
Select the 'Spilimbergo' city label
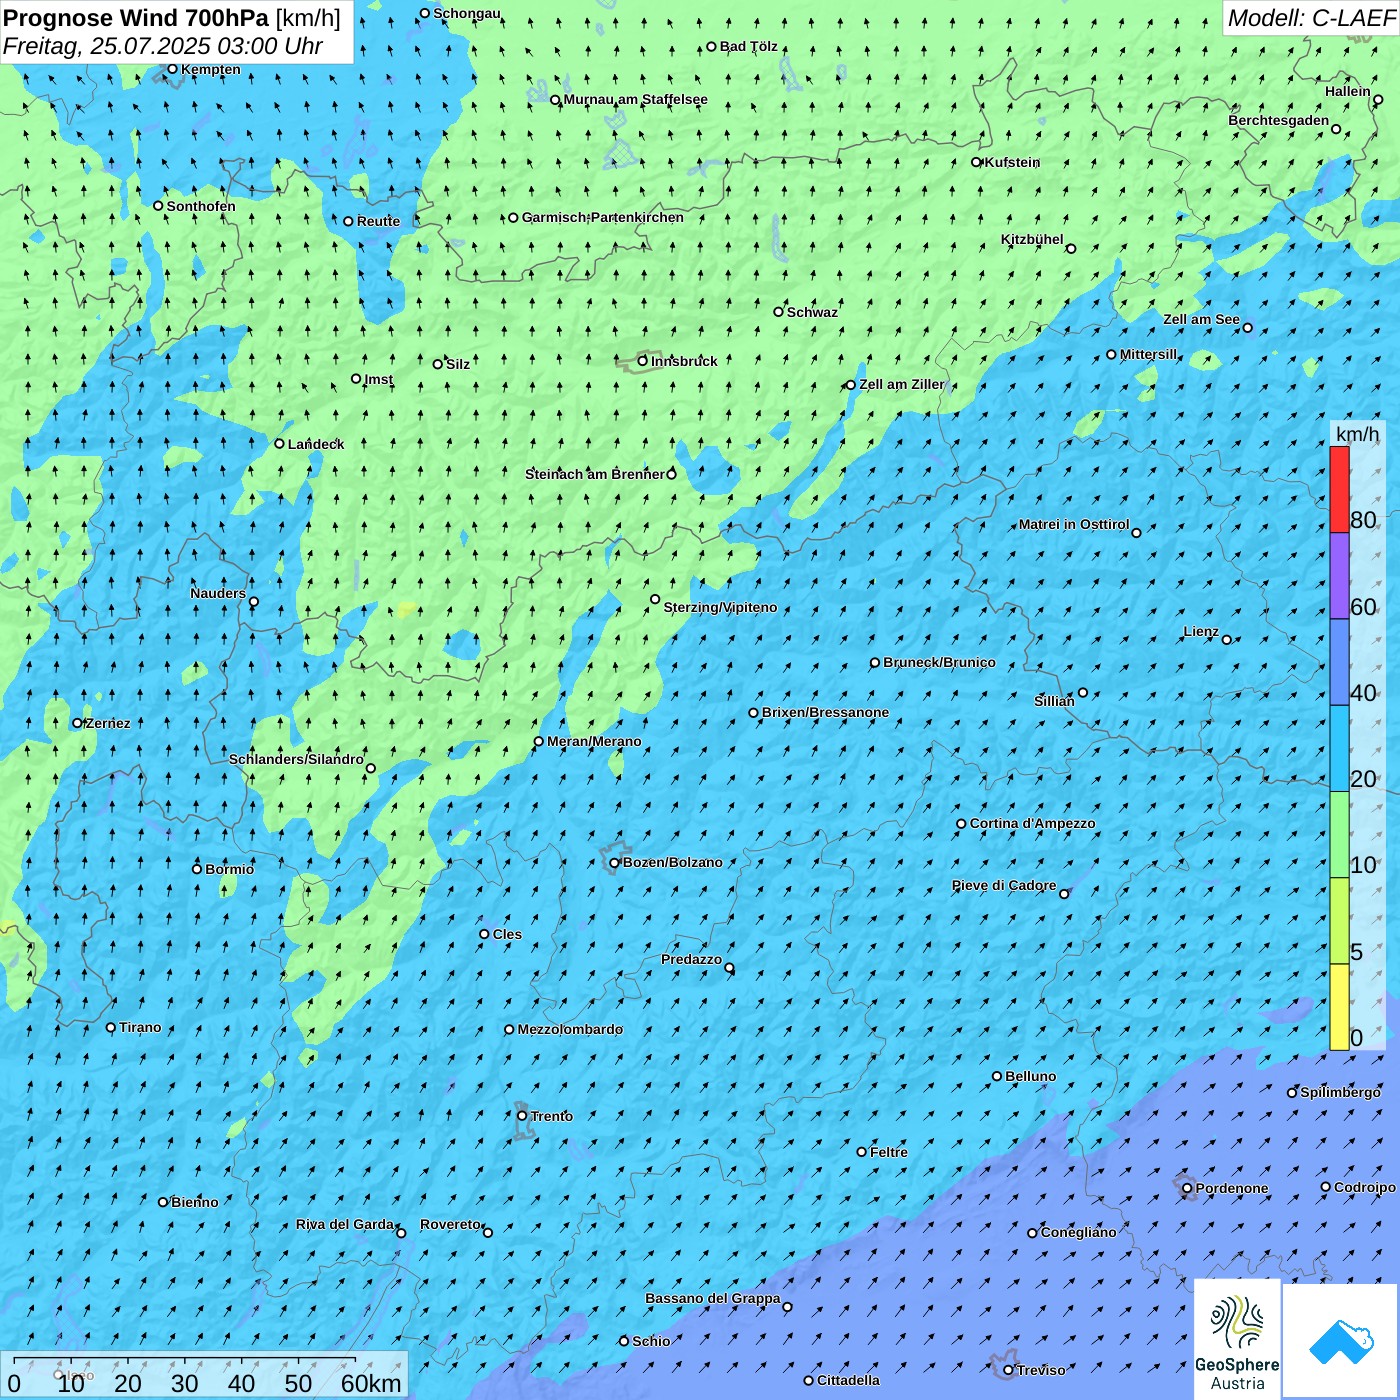[1341, 1093]
